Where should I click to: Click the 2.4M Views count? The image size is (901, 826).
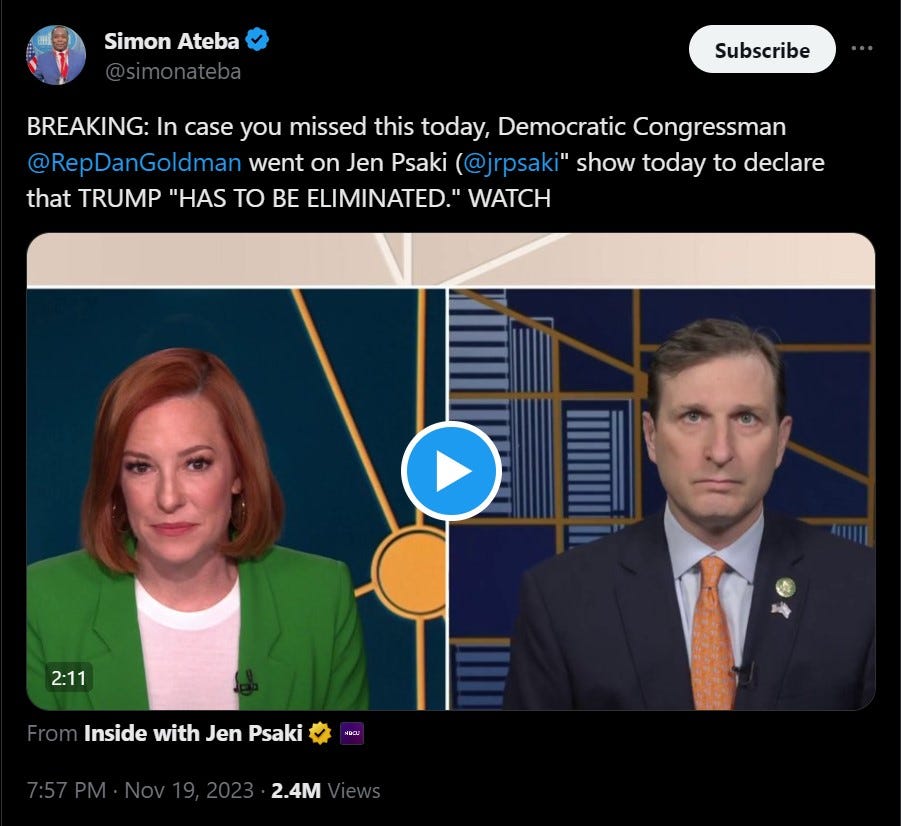coord(325,790)
